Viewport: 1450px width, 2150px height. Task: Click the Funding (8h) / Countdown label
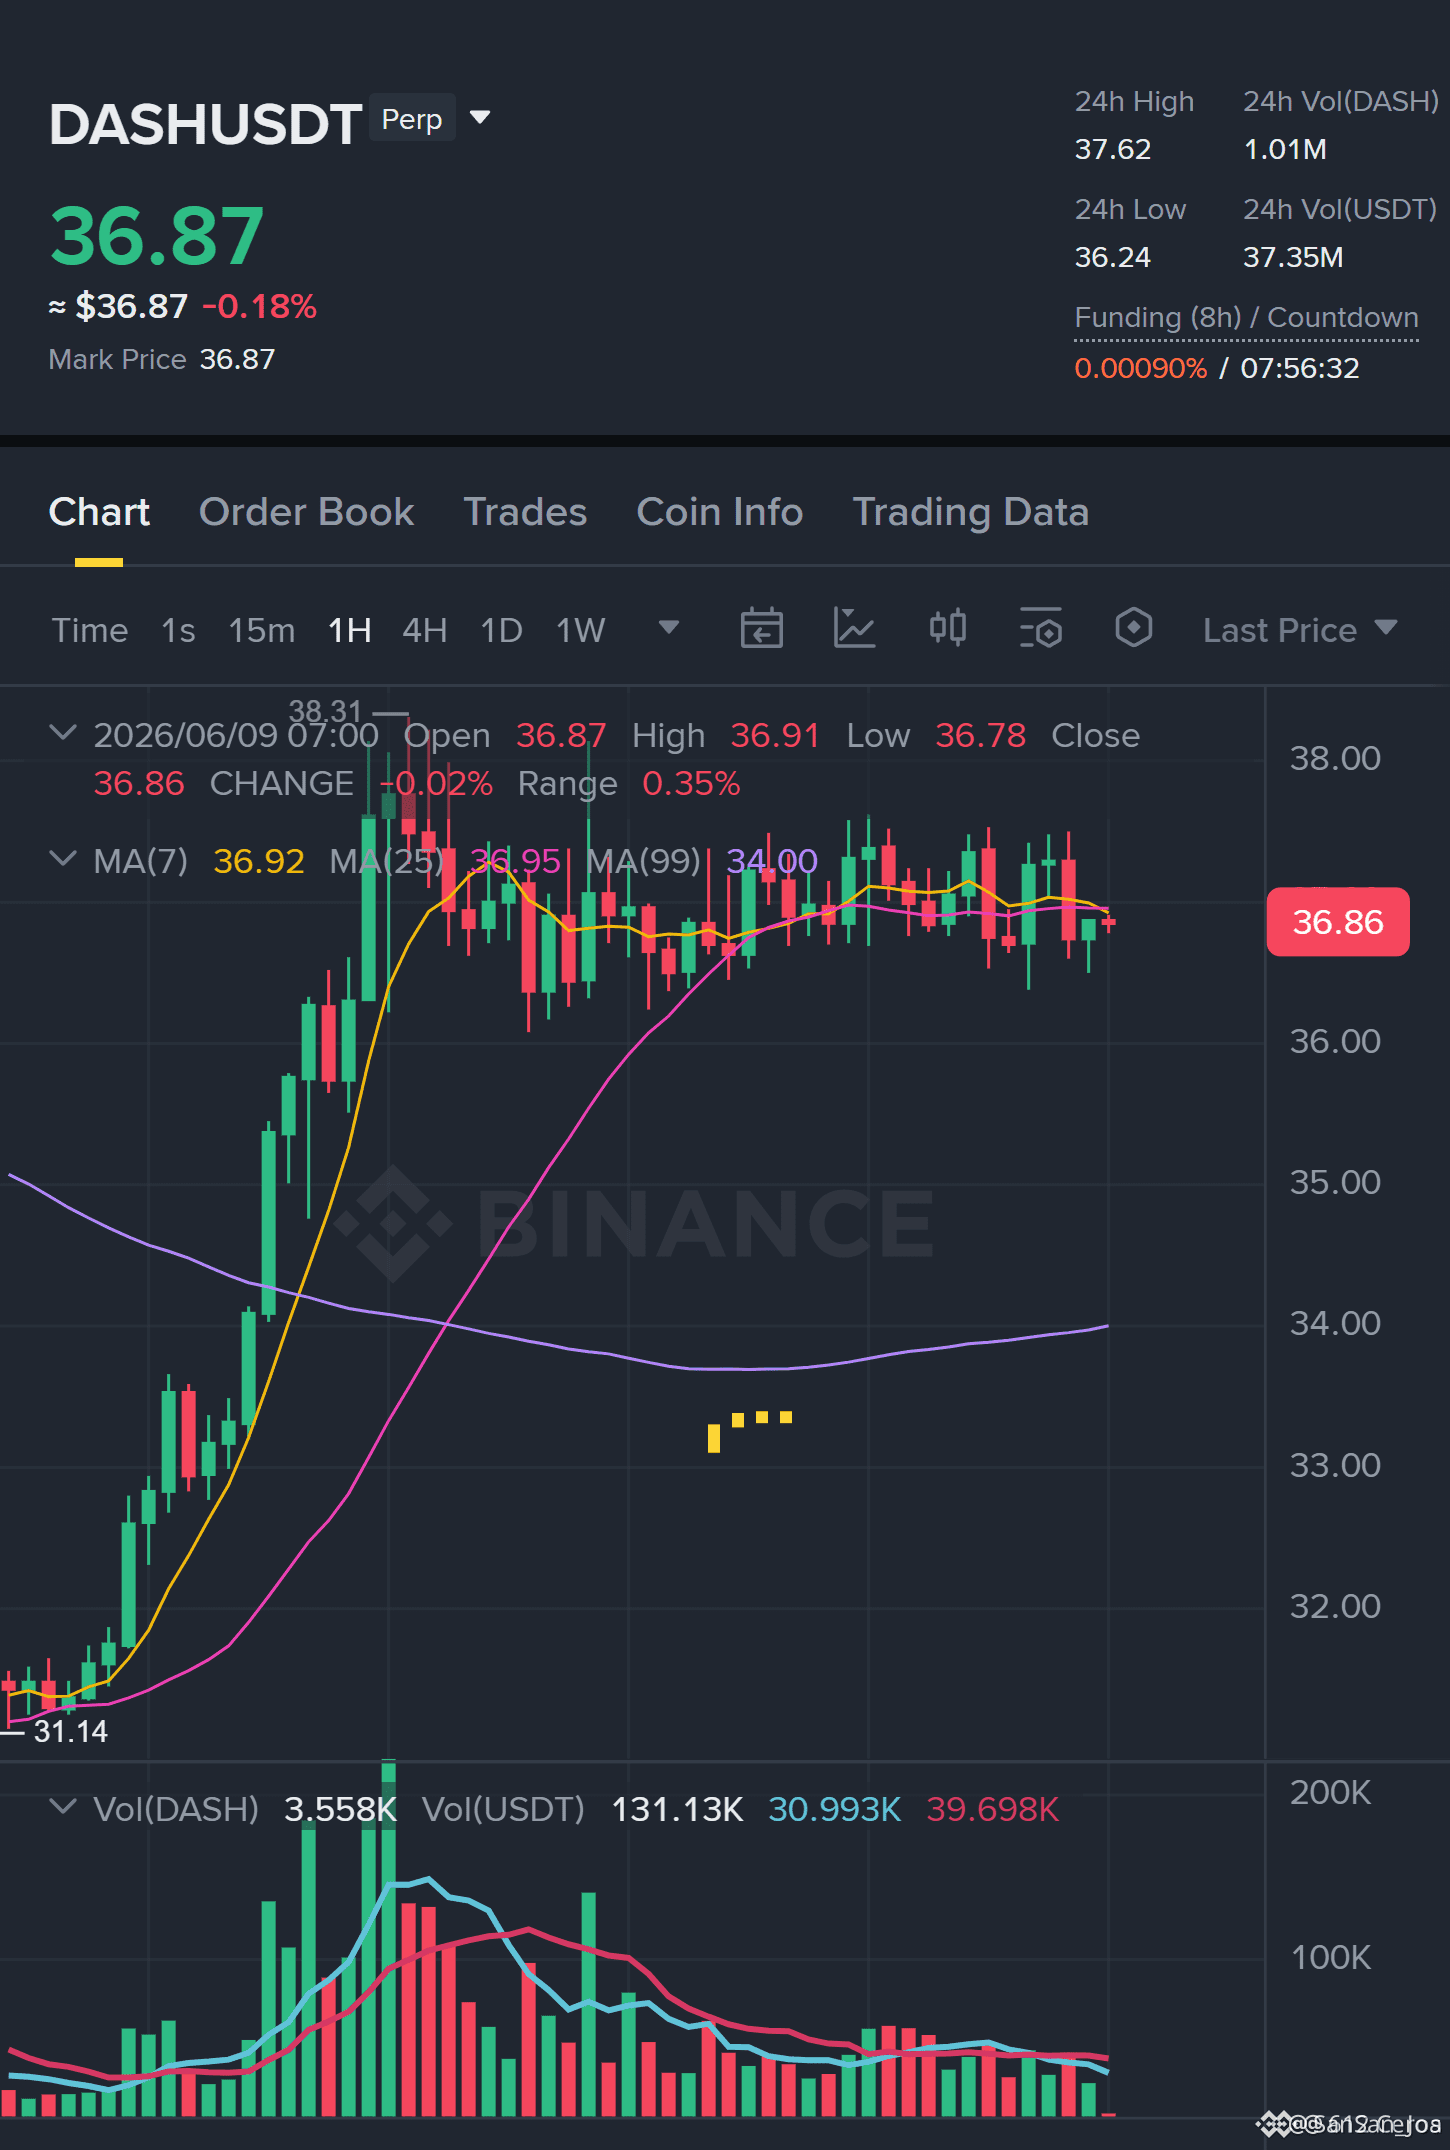coord(1246,317)
